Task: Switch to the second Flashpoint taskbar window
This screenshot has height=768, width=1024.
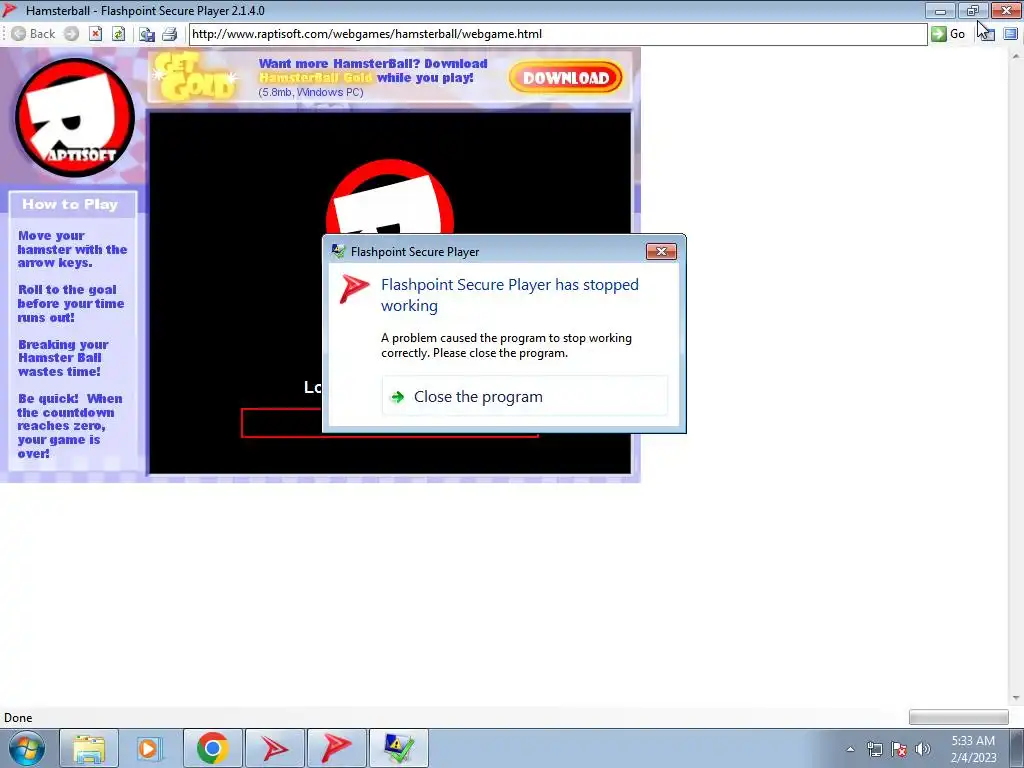Action: click(x=336, y=748)
